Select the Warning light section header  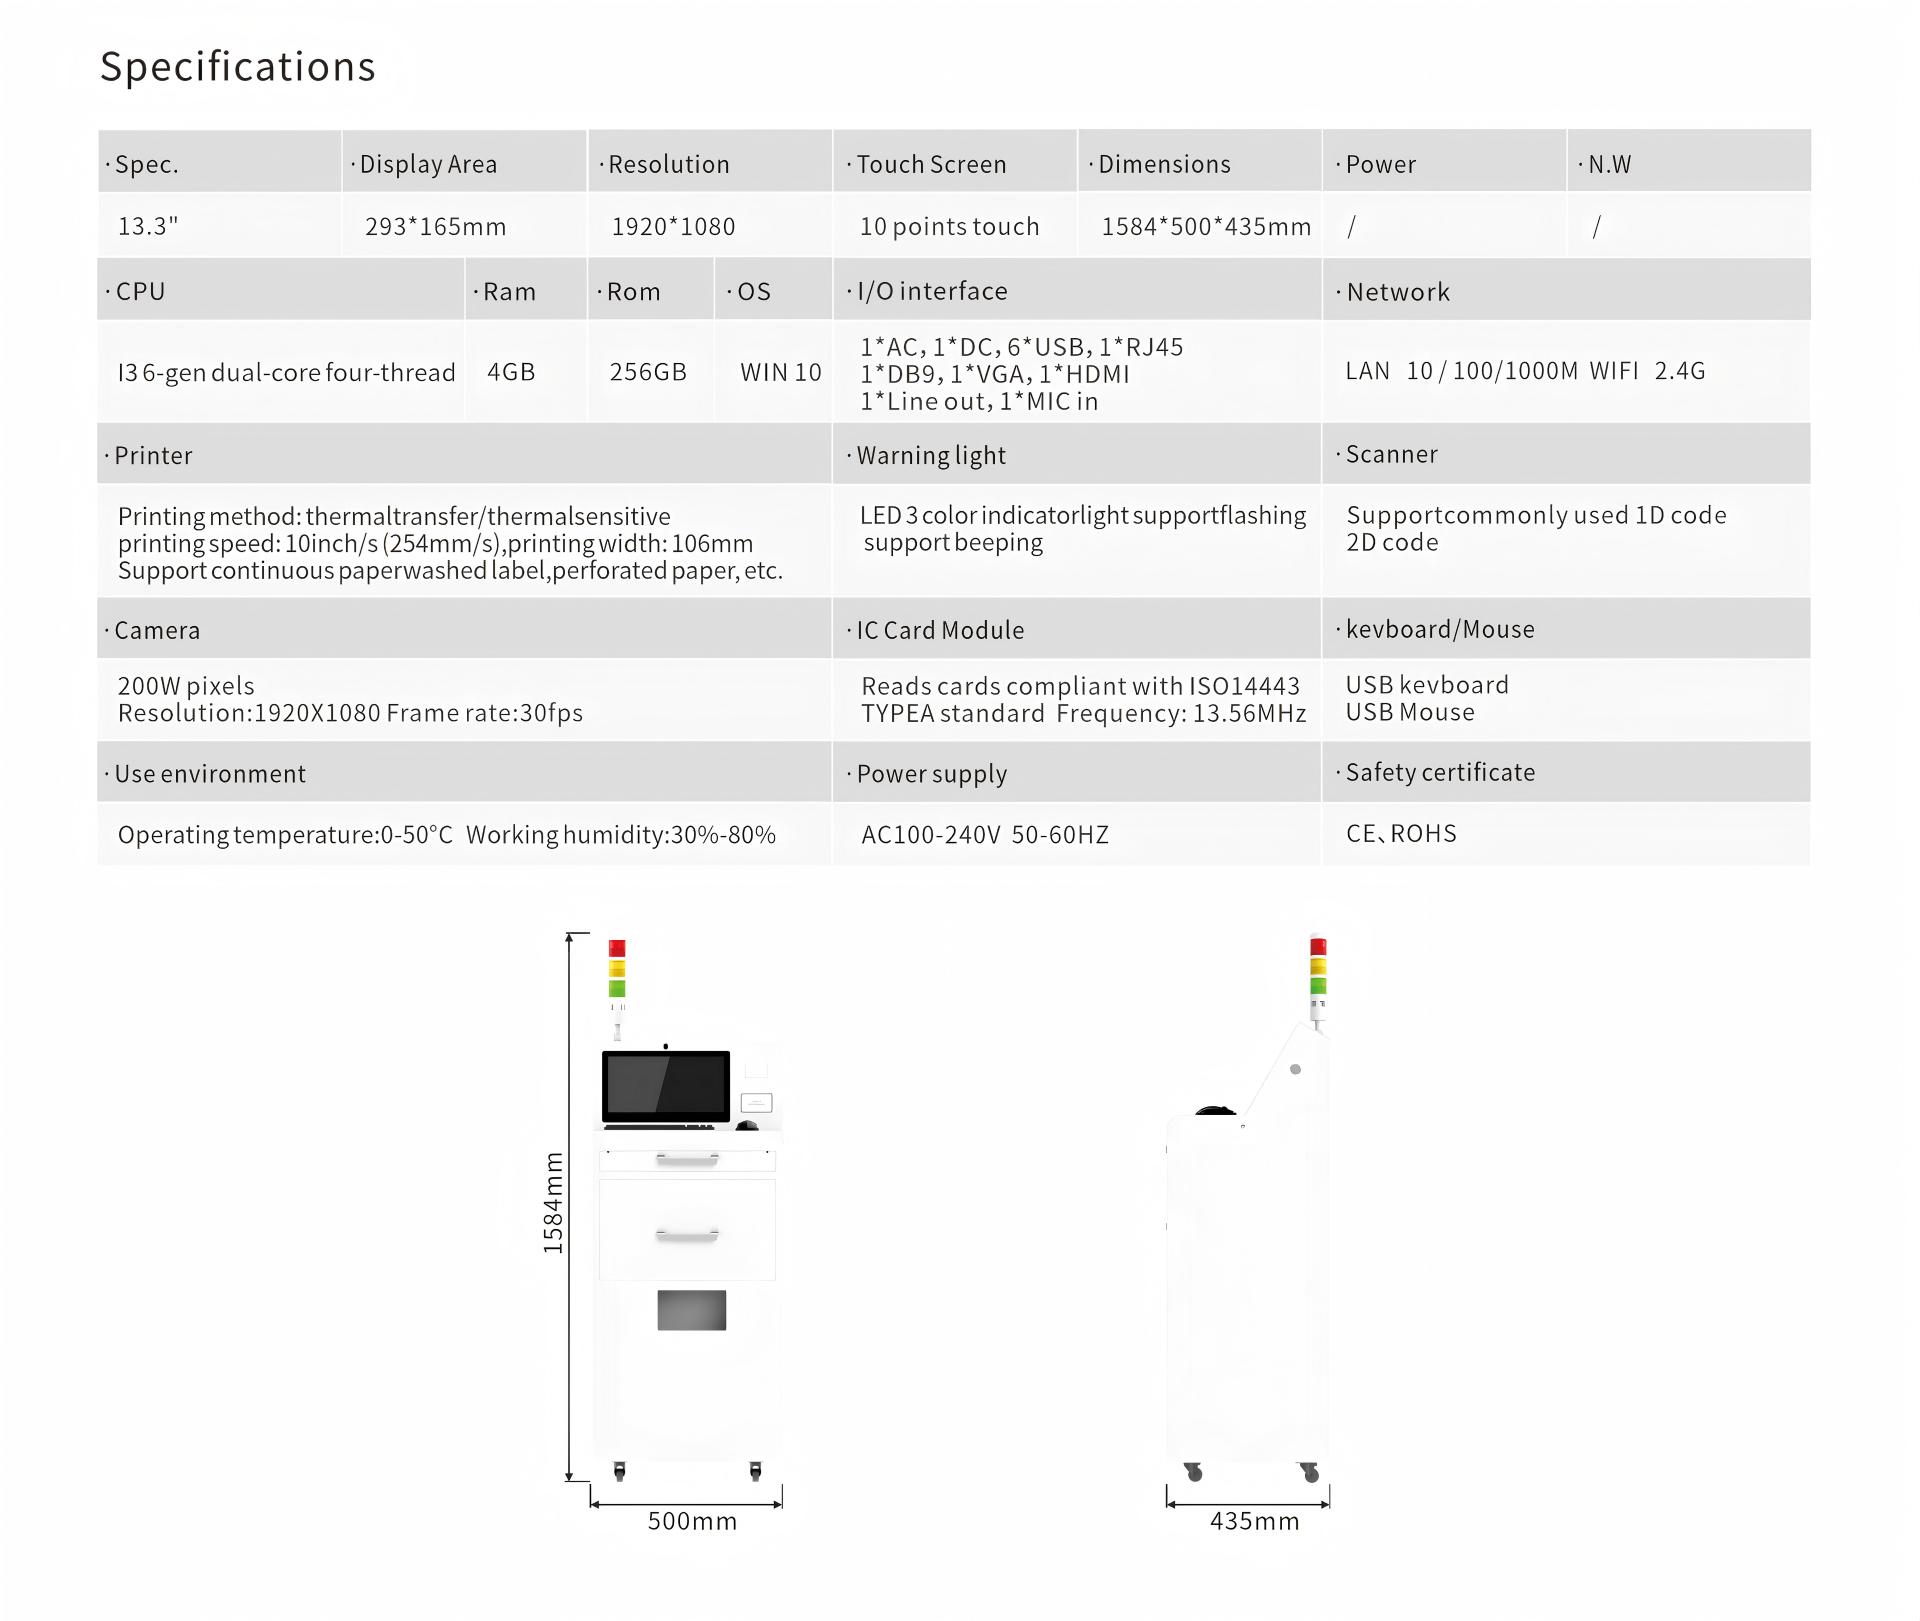click(x=1077, y=454)
